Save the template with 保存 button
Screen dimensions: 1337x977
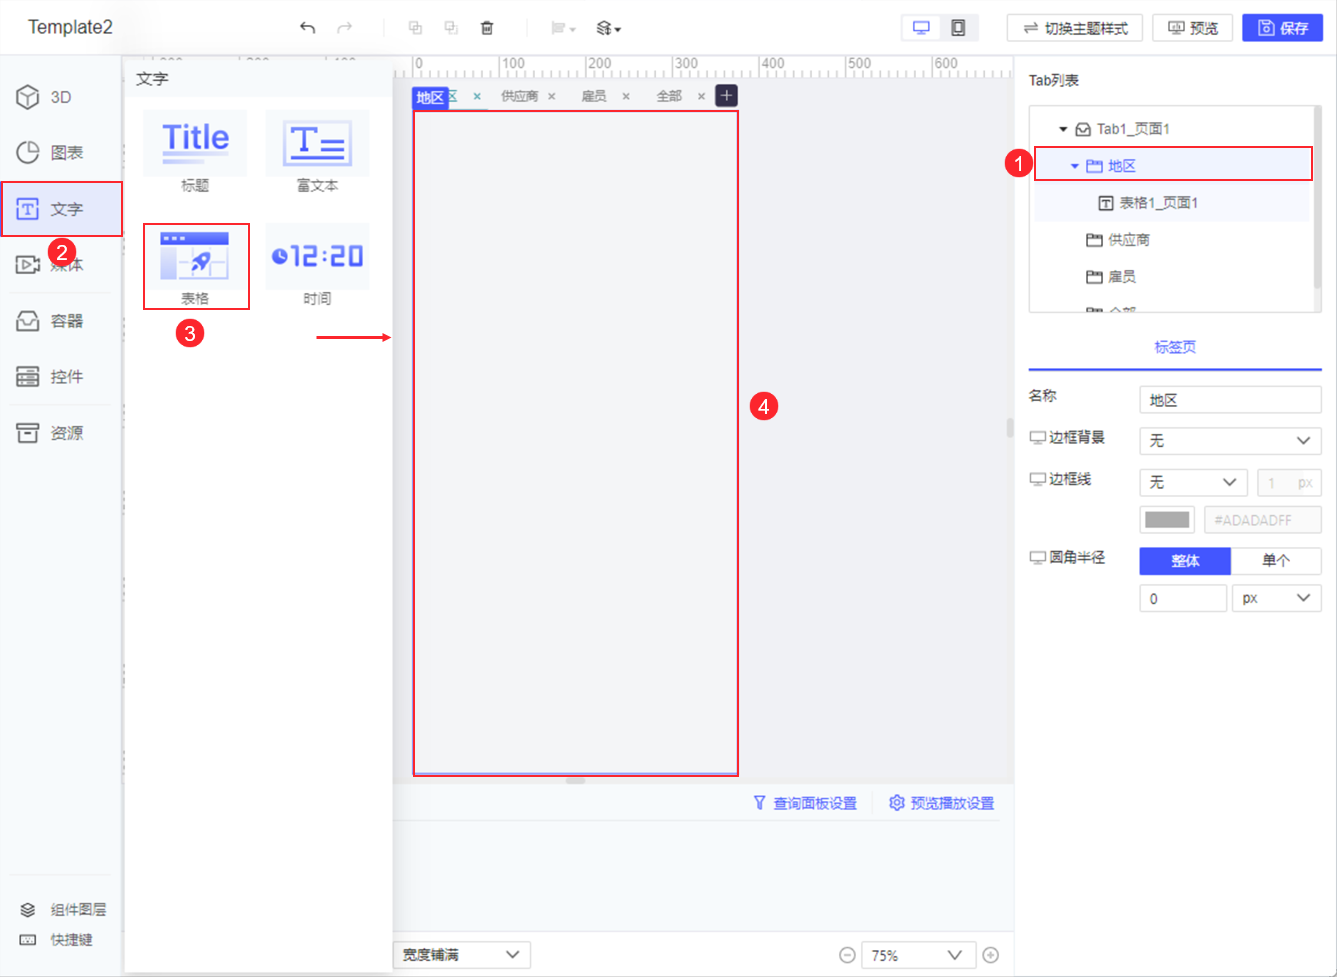coord(1282,28)
